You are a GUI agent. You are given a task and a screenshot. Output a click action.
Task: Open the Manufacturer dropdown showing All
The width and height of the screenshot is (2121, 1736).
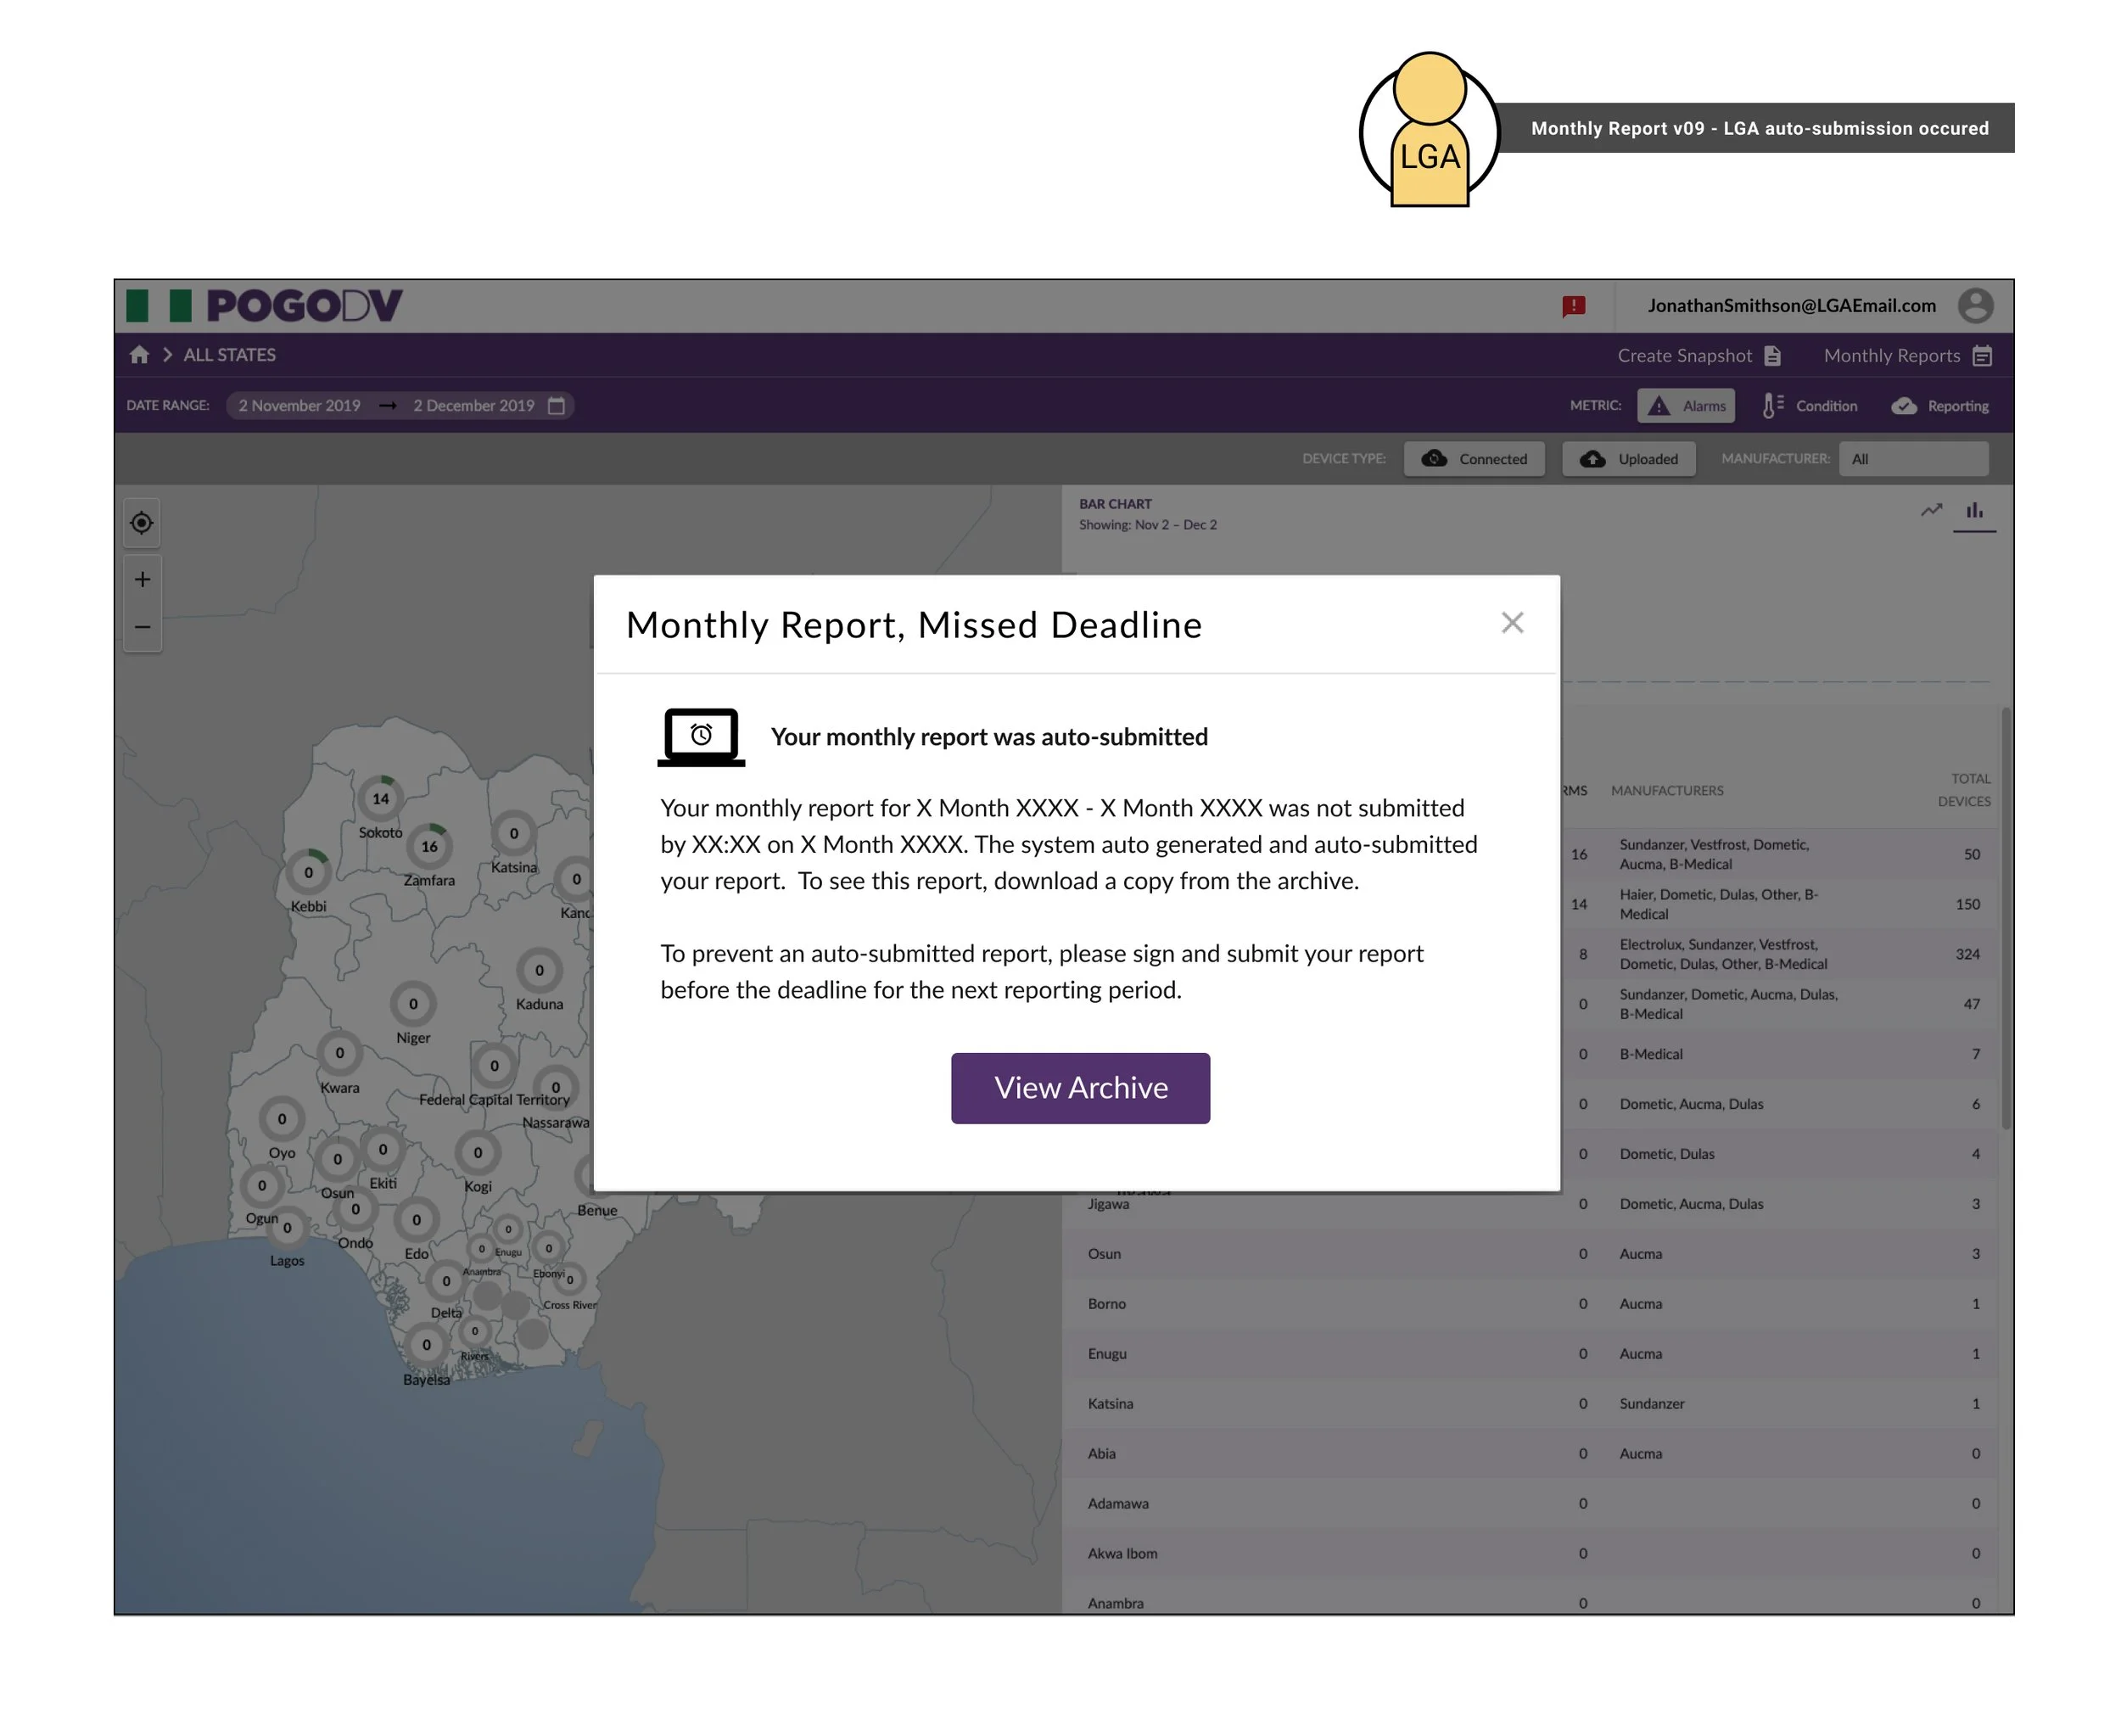pos(1913,459)
